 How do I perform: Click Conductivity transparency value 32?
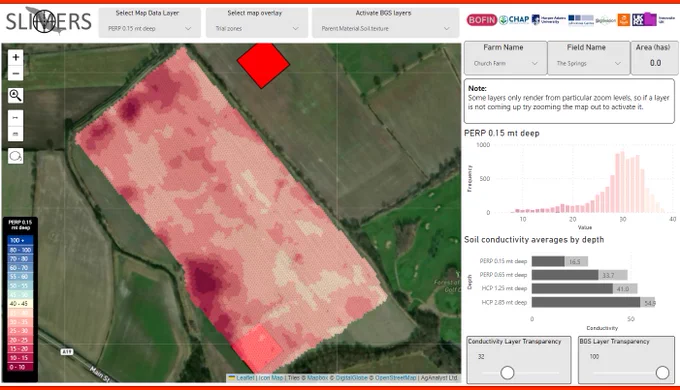coord(481,357)
